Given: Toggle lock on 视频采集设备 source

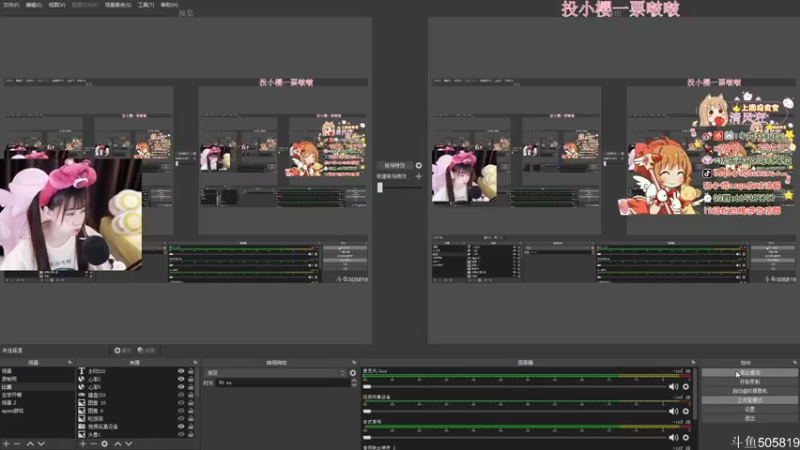Looking at the screenshot, I should tap(191, 427).
